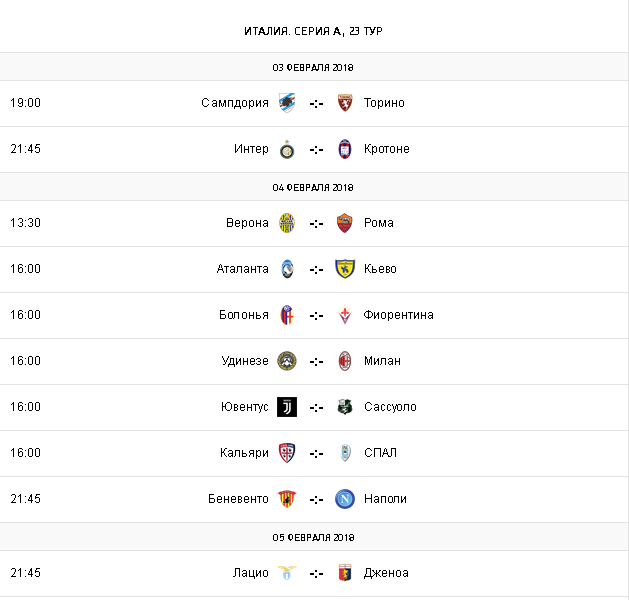Click the Кальяри – СПАЛ score placeholder
Screen dimensions: 629x600
click(316, 453)
